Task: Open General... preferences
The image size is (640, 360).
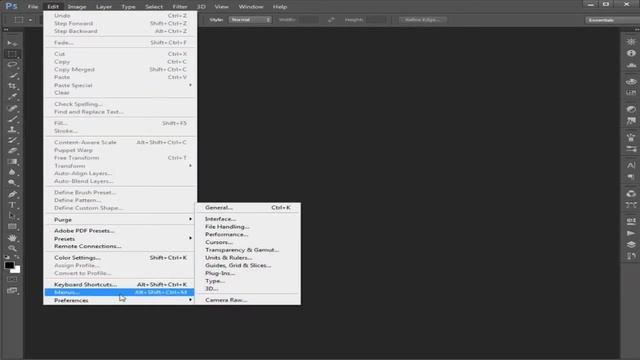Action: [248, 207]
